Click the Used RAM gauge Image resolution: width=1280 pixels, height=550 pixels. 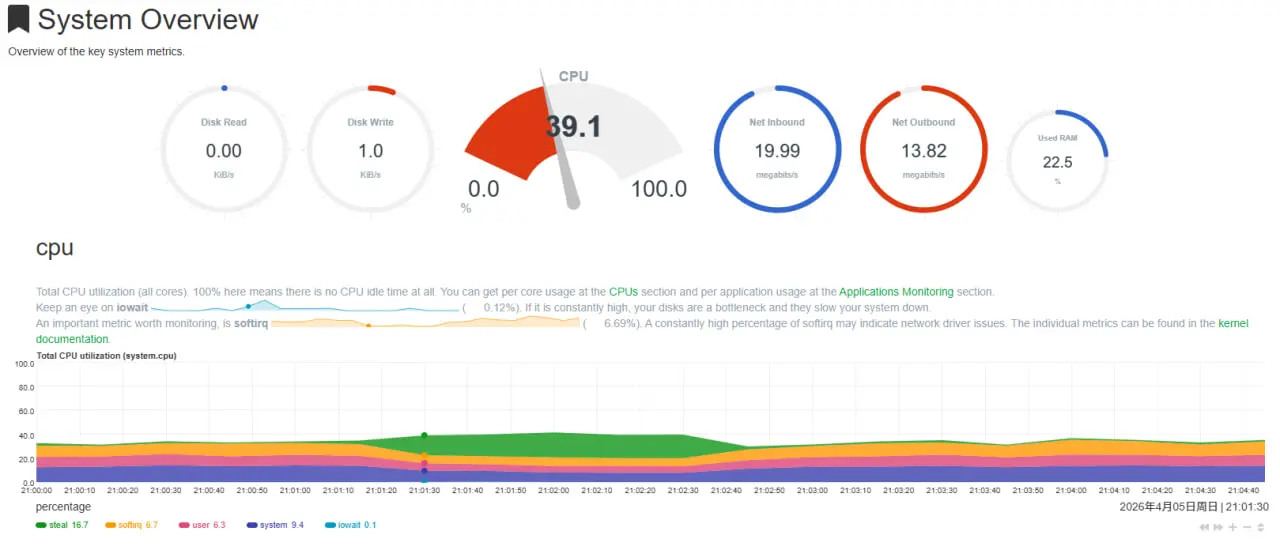tap(1057, 160)
